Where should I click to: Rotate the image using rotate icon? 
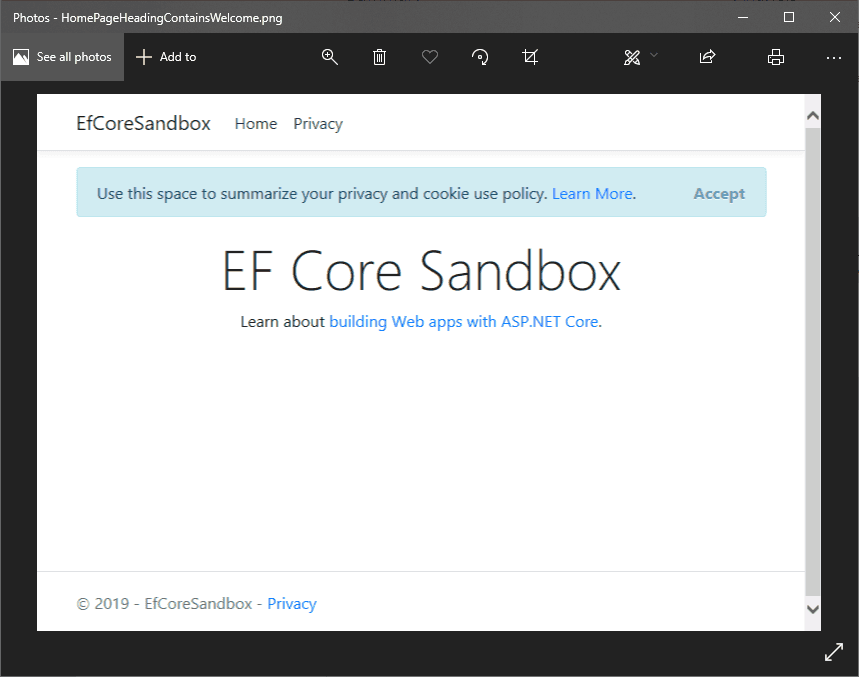tap(480, 57)
